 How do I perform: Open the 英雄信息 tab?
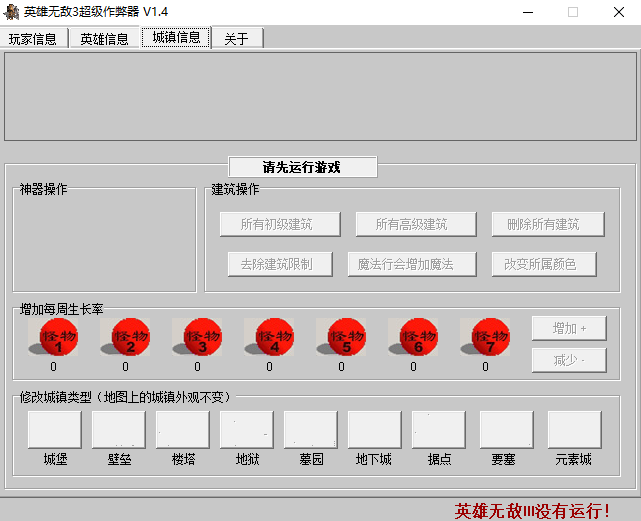click(105, 39)
